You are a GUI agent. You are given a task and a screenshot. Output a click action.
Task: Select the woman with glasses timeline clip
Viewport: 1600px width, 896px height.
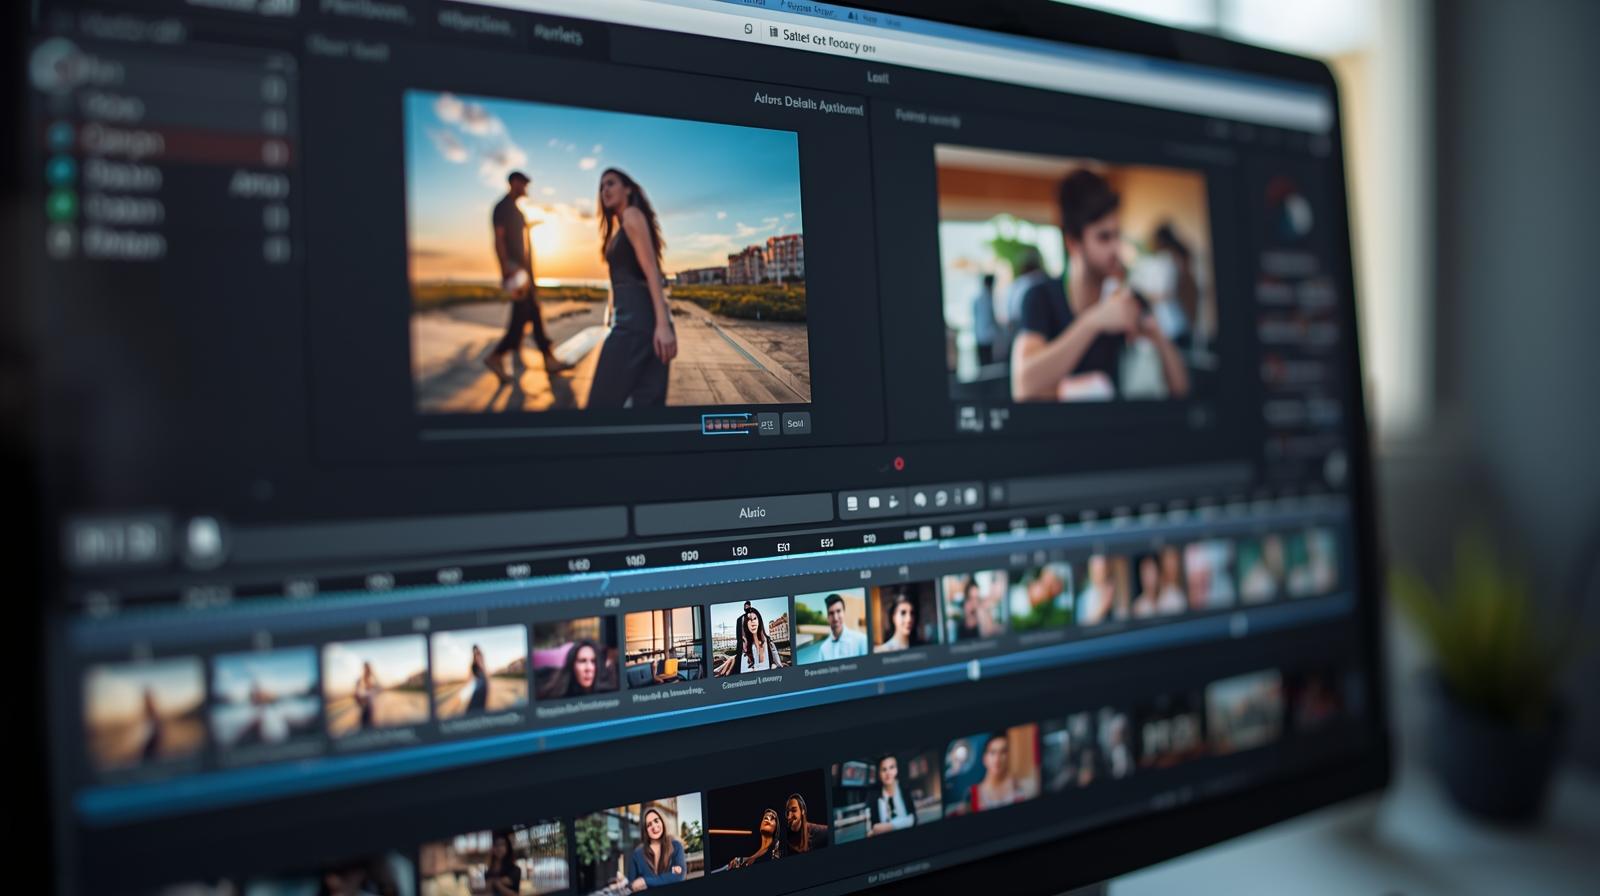750,635
